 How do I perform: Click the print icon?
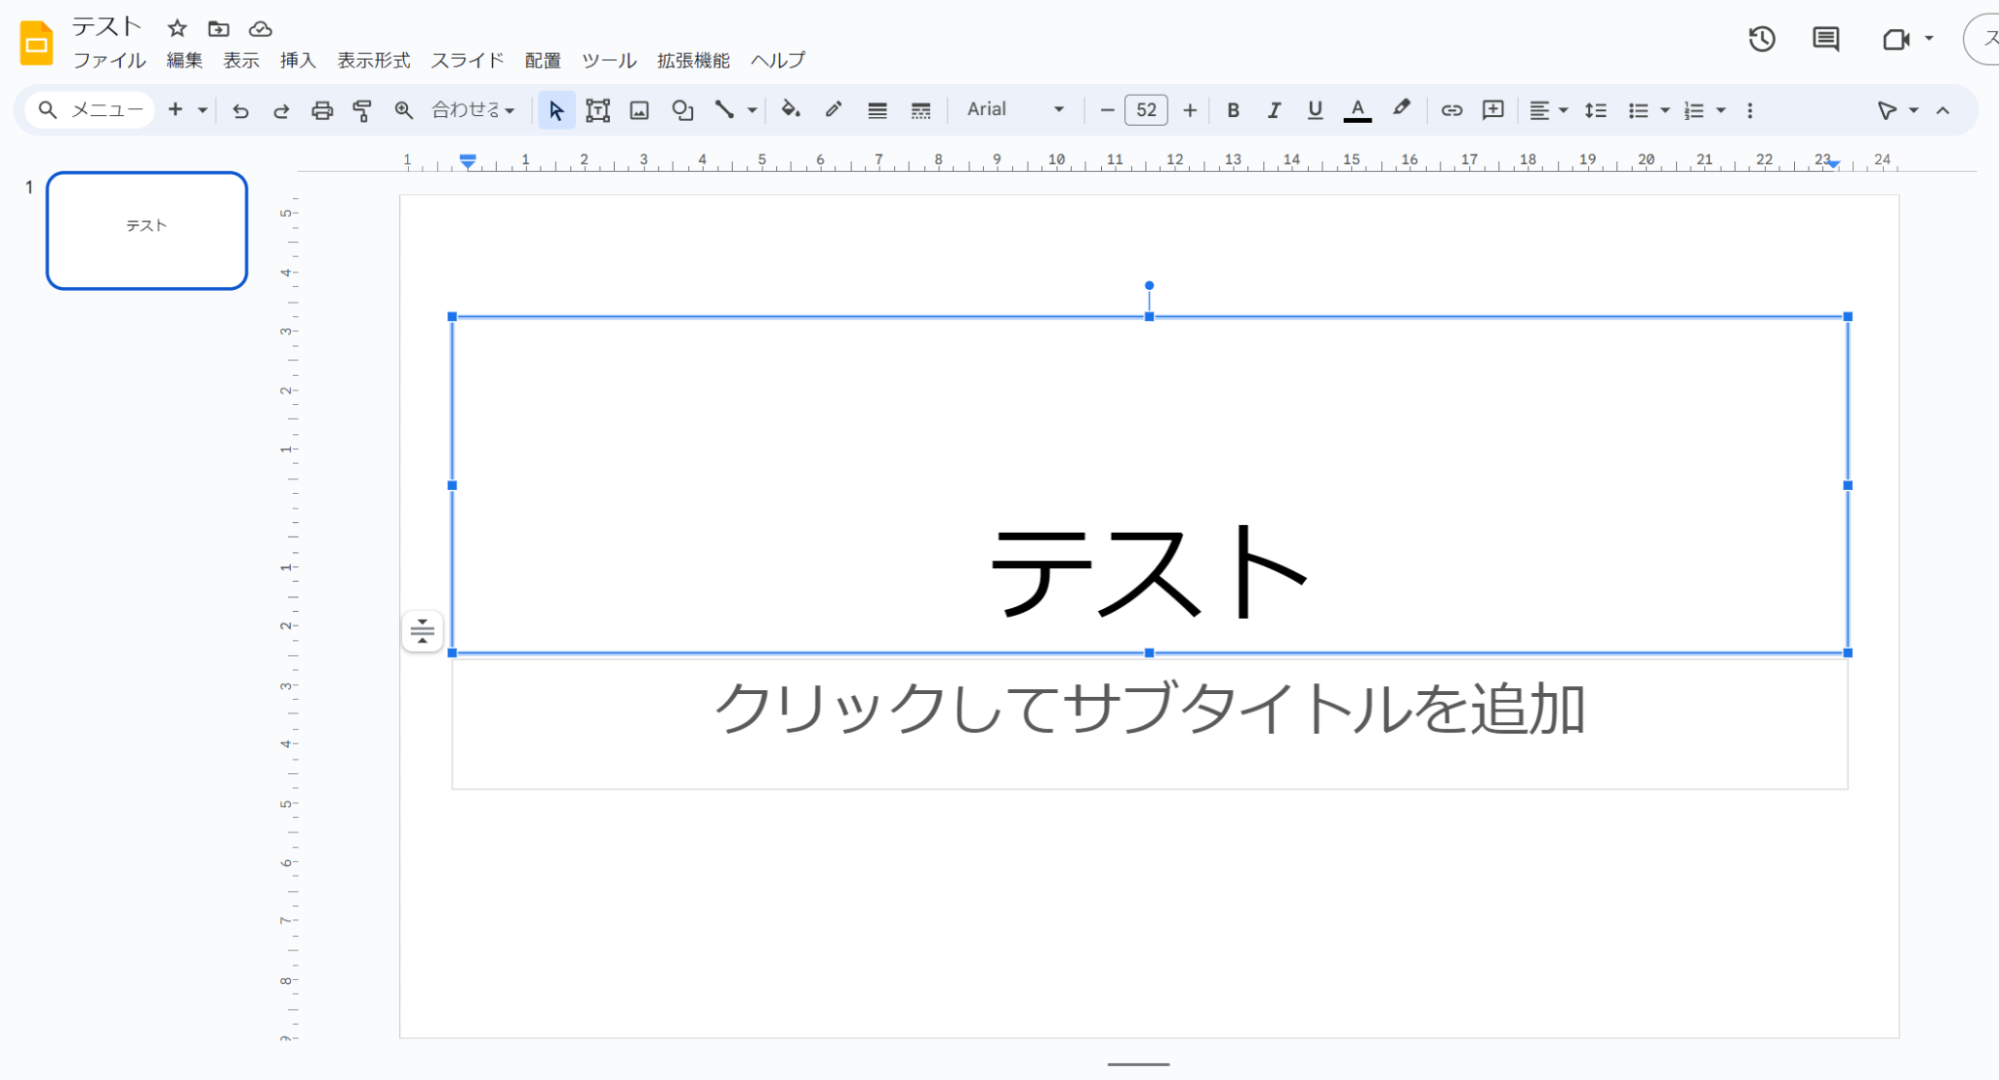click(321, 110)
